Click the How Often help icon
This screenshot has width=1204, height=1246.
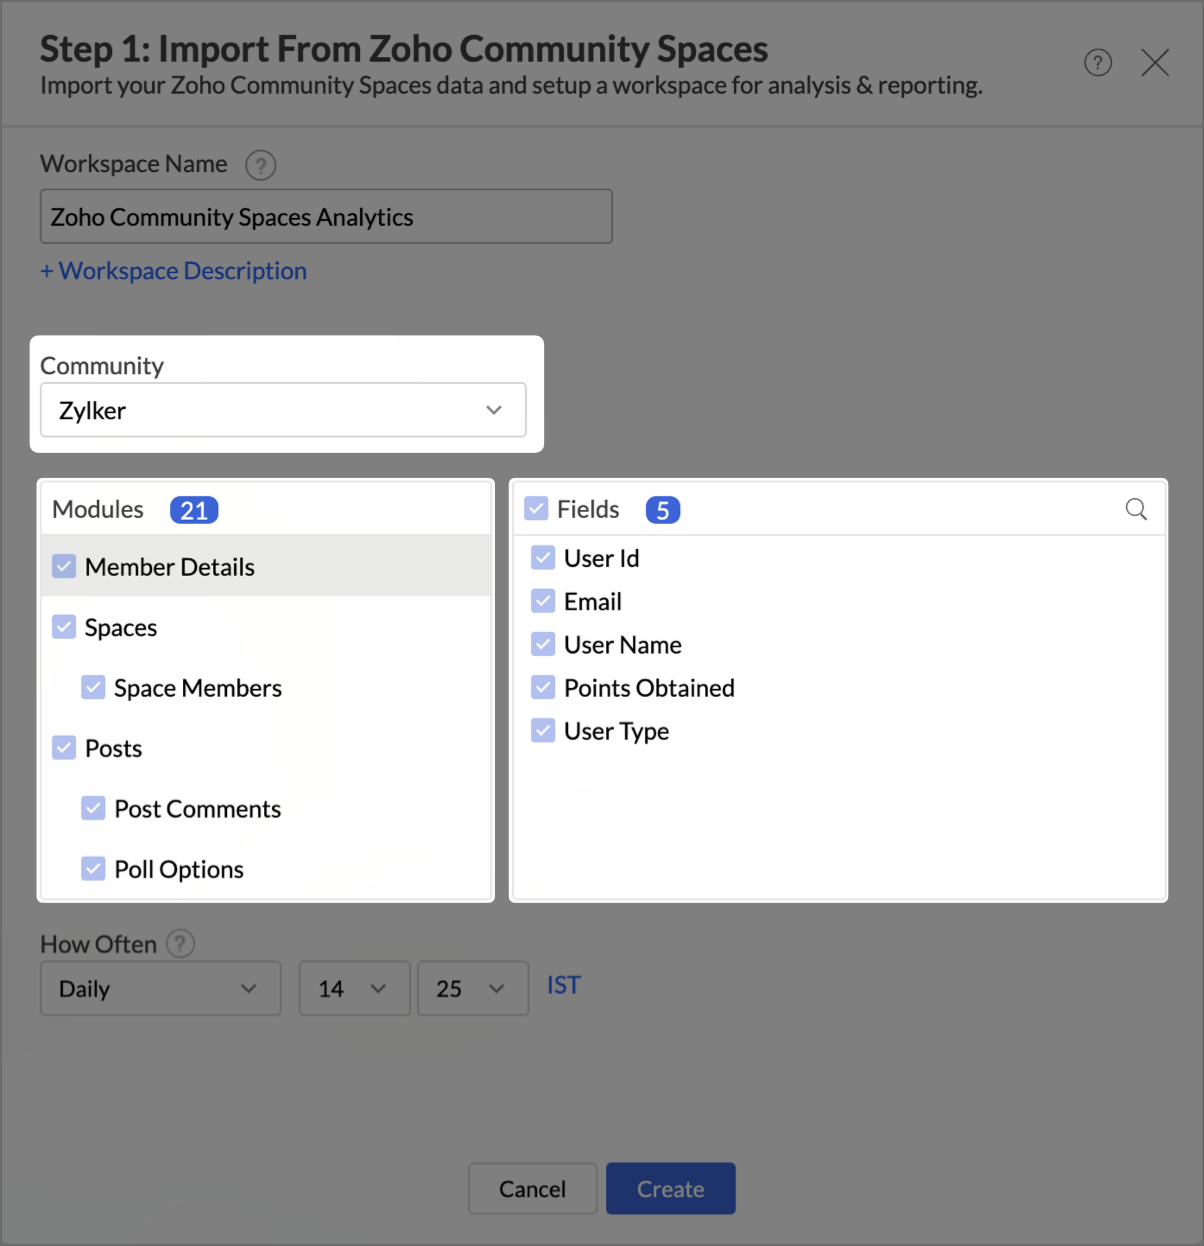(180, 943)
